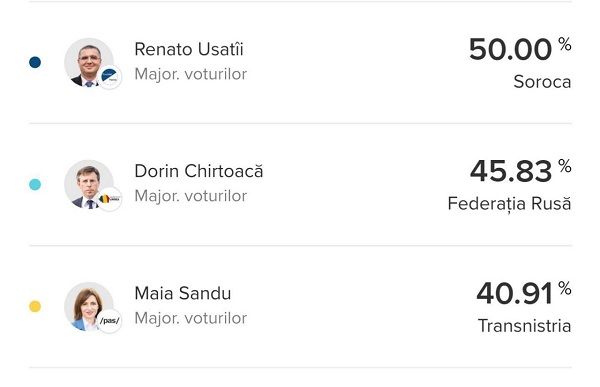
Task: Click the yellow dot beside Maia Sandu
Action: click(x=35, y=307)
